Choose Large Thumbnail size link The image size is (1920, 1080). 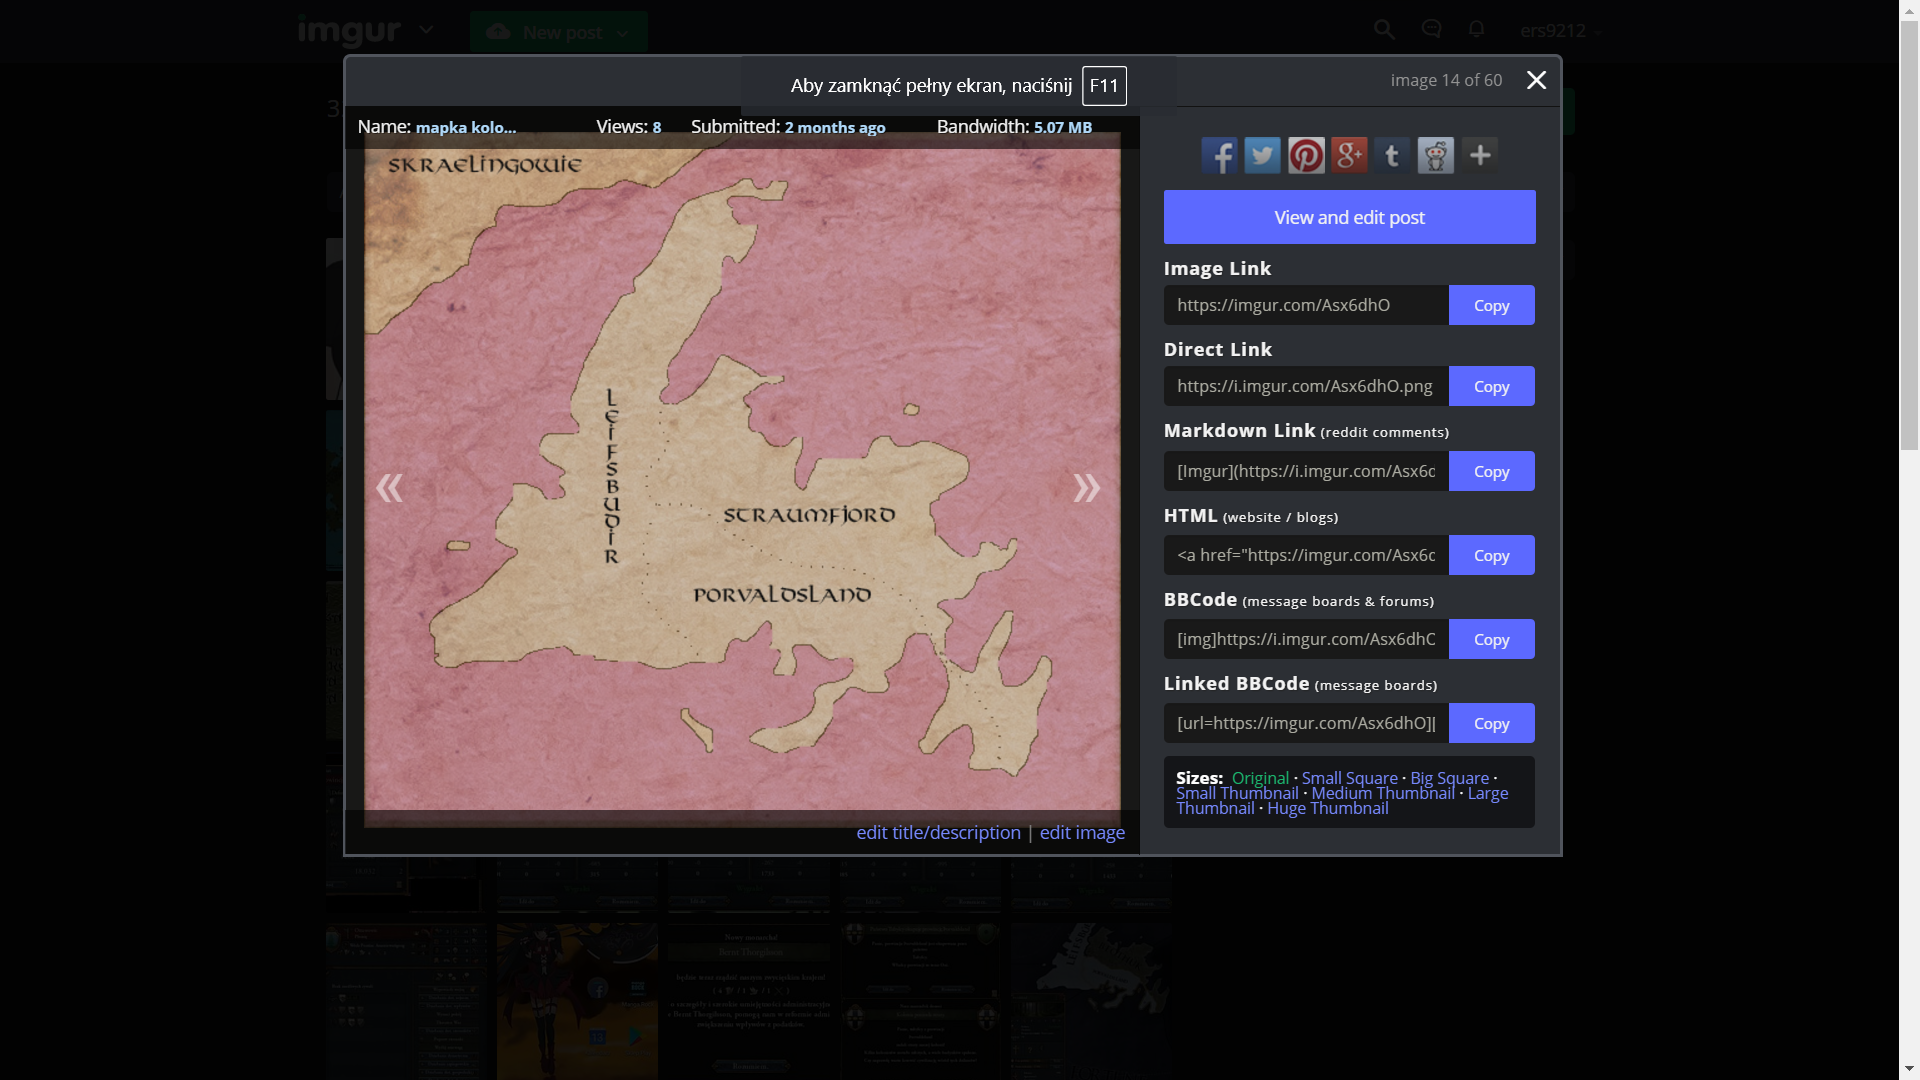(1487, 793)
